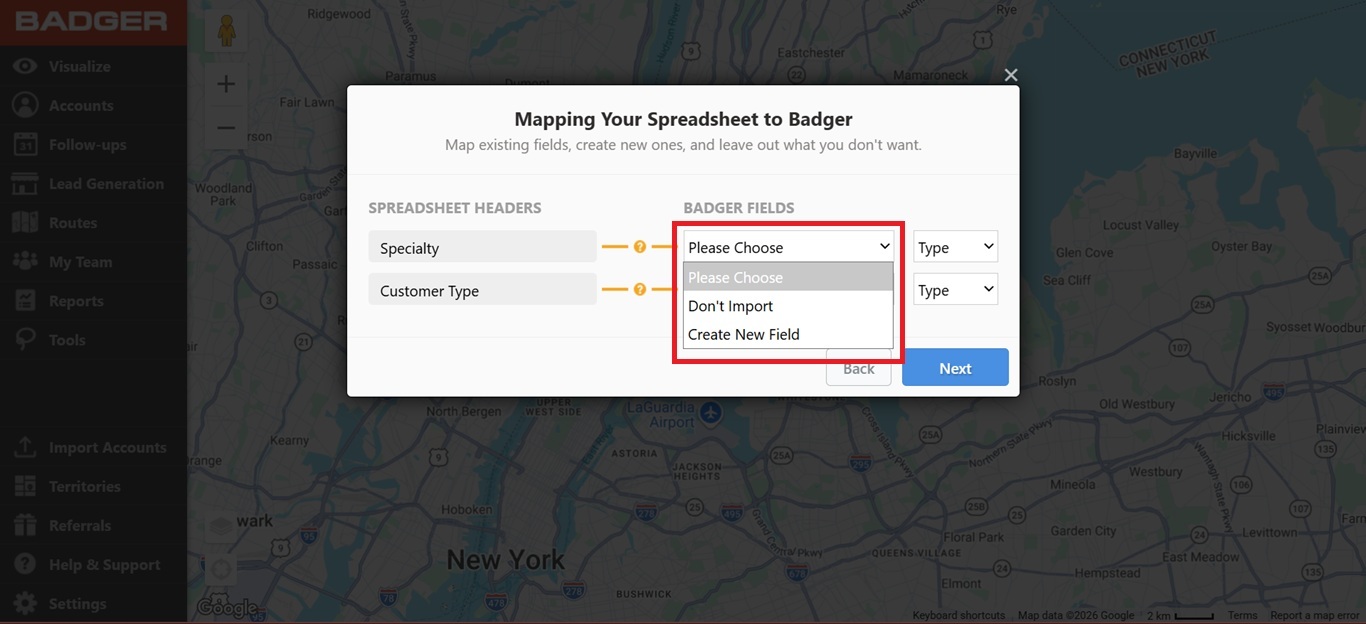The width and height of the screenshot is (1366, 624).
Task: Click the Accounts person icon
Action: 25,105
